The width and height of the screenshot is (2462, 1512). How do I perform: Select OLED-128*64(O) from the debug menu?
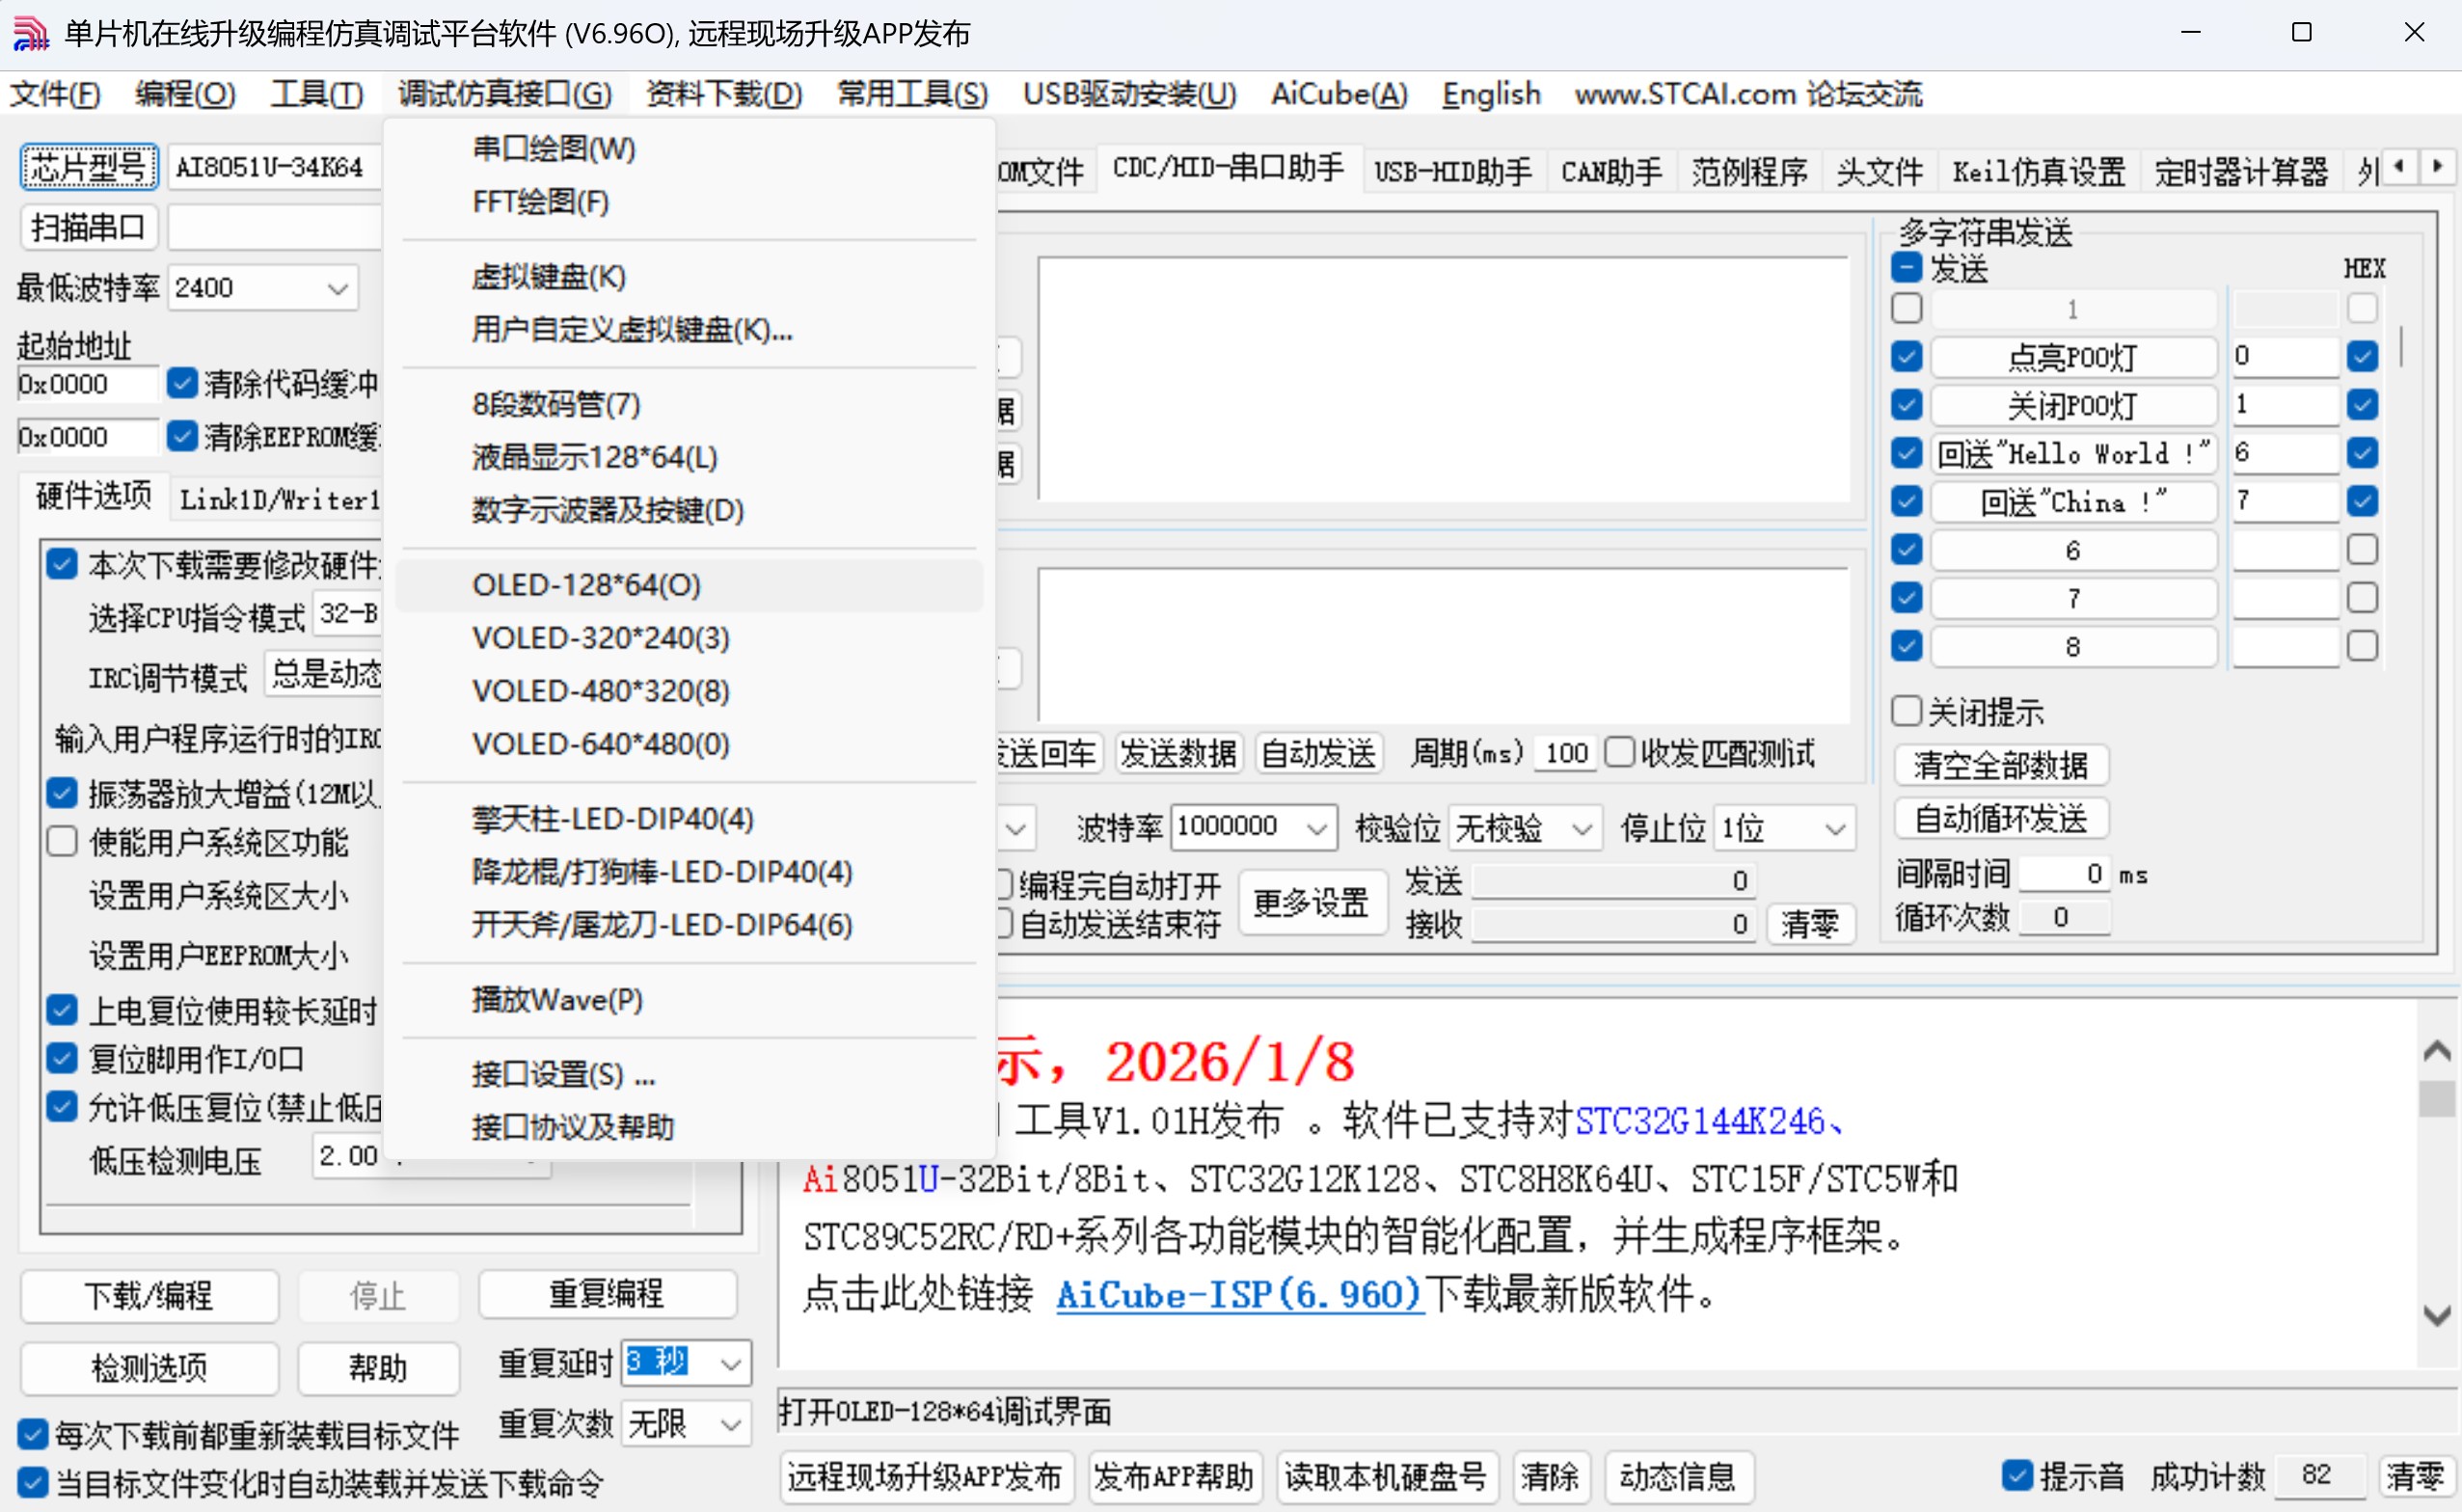click(586, 585)
